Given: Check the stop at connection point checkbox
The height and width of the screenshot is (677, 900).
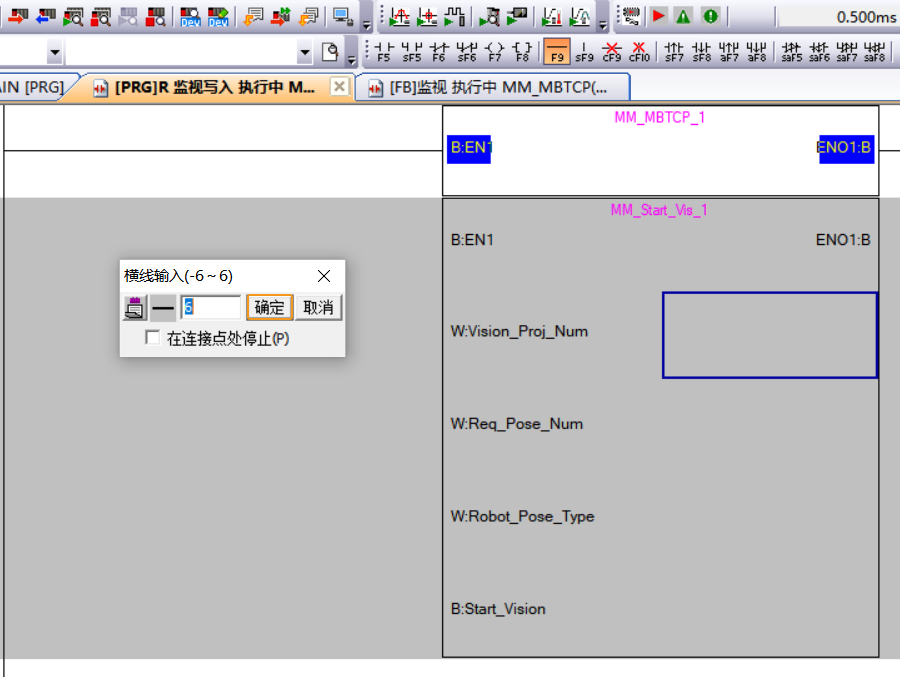Looking at the screenshot, I should [x=153, y=338].
